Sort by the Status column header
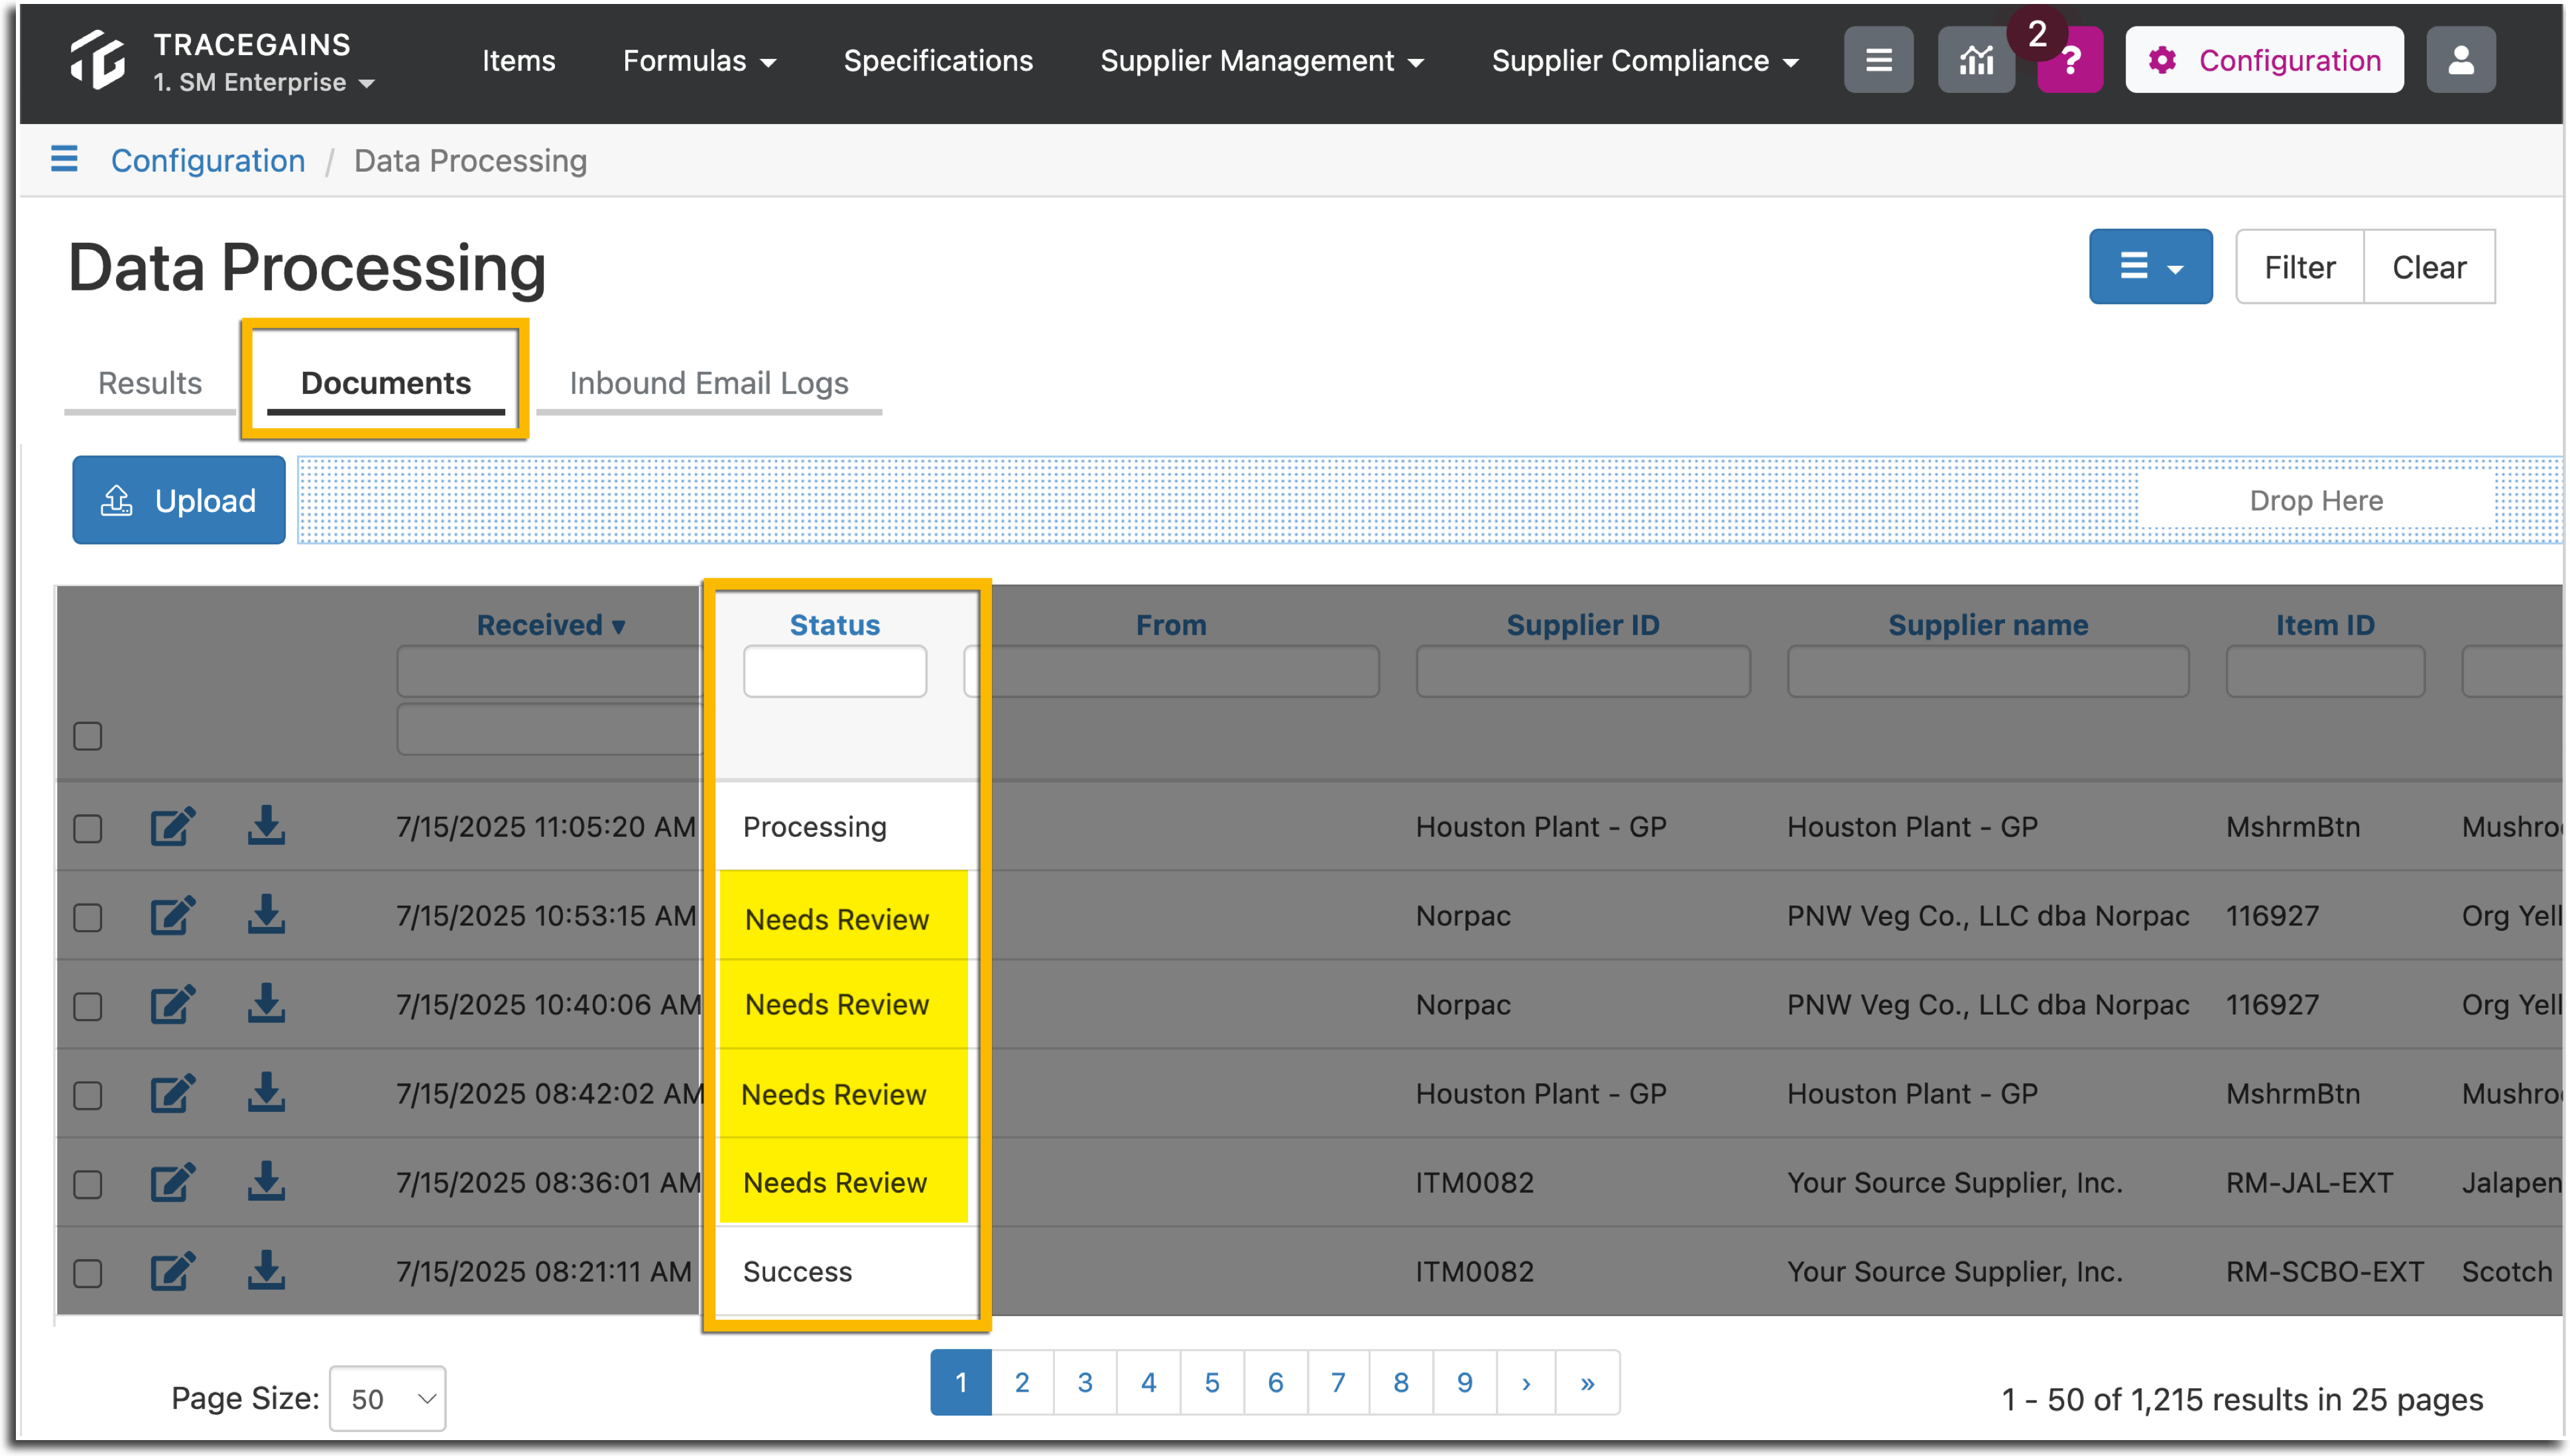 (x=834, y=625)
